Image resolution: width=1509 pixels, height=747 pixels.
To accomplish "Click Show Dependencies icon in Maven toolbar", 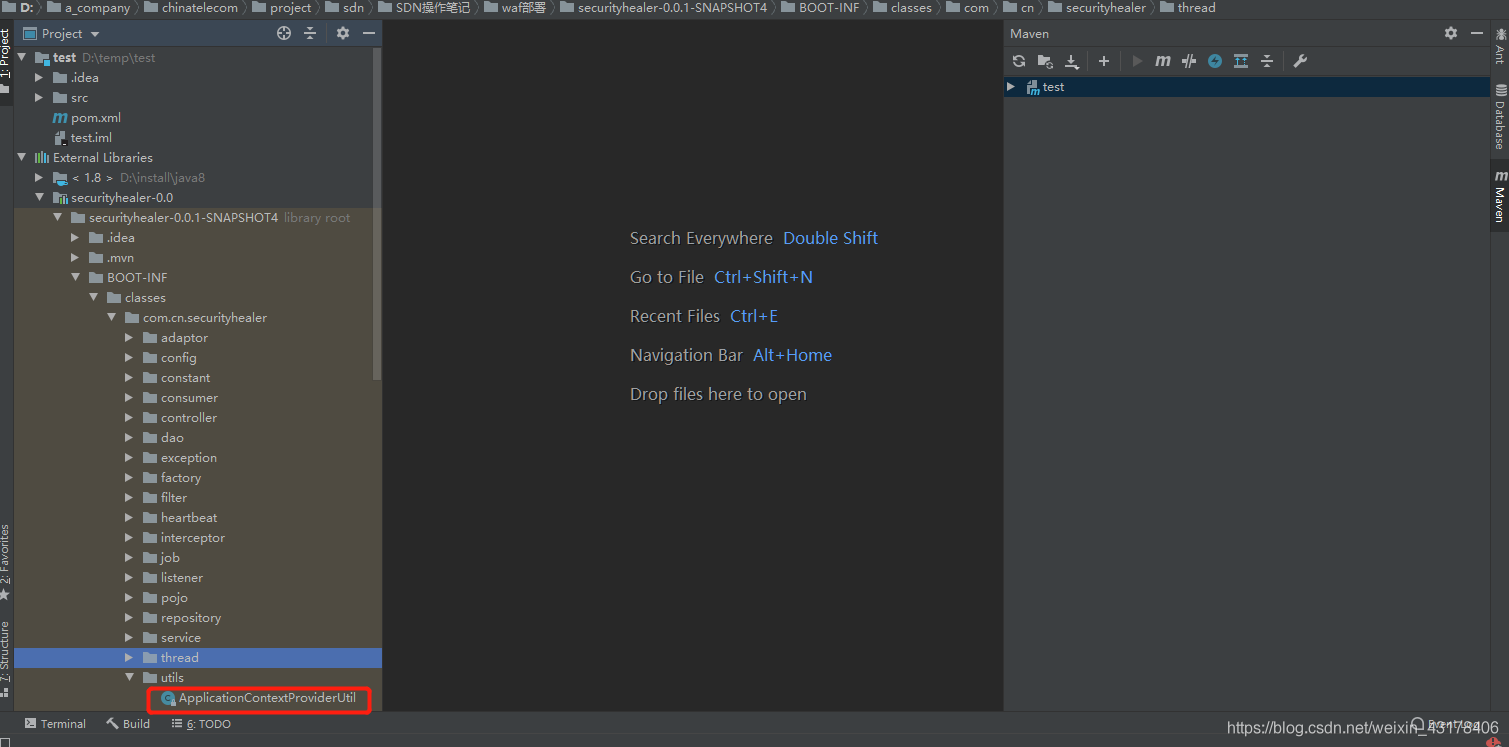I will 1241,61.
